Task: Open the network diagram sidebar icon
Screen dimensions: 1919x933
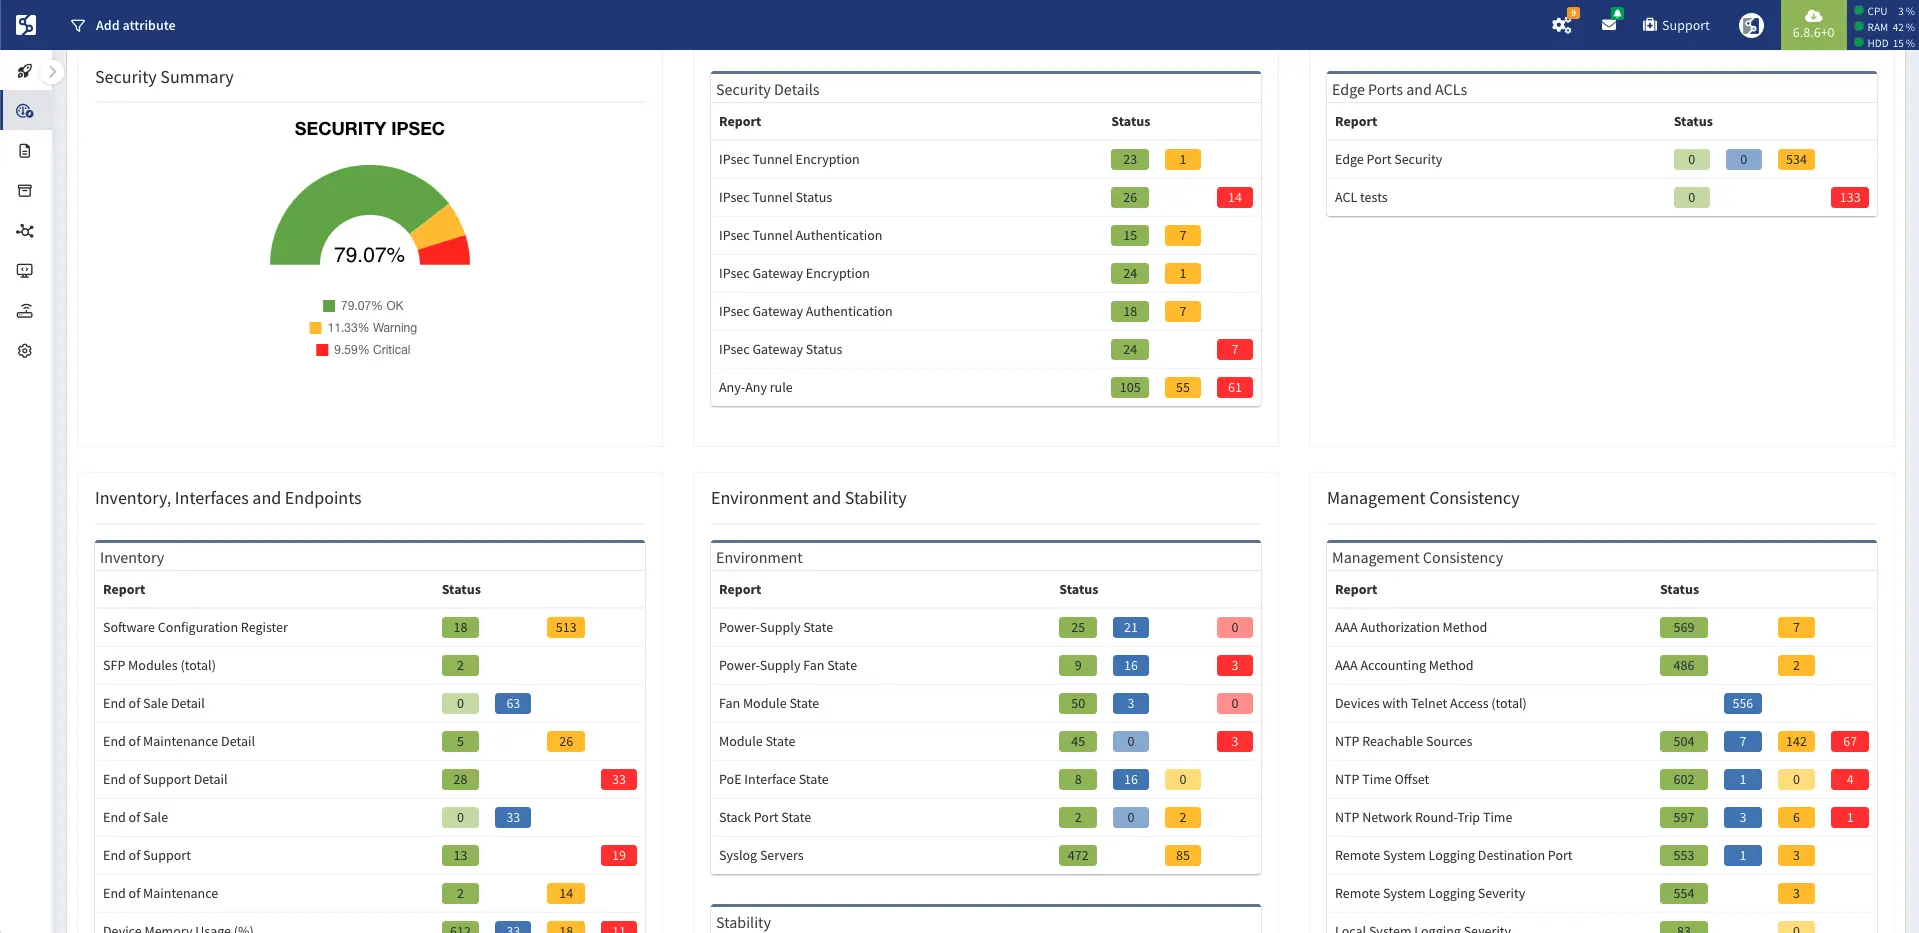Action: 25,231
